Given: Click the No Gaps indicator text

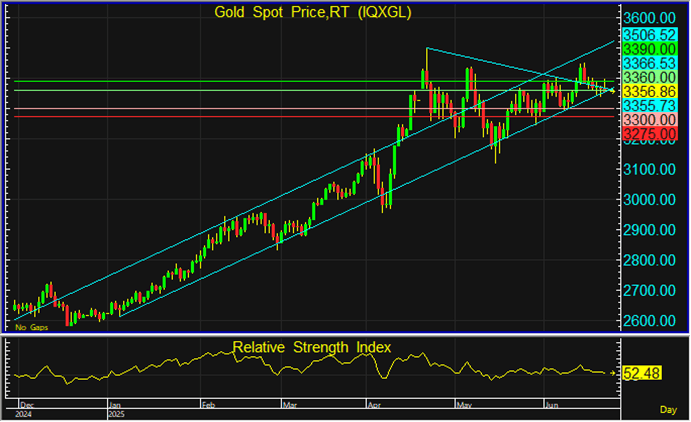Looking at the screenshot, I should [32, 327].
